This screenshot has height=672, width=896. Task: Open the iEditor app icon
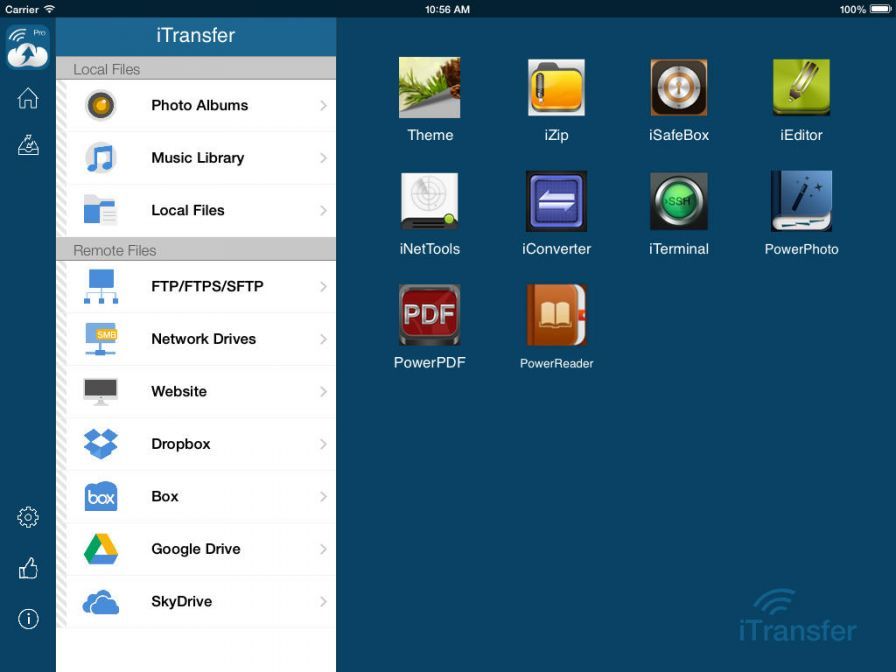click(801, 88)
